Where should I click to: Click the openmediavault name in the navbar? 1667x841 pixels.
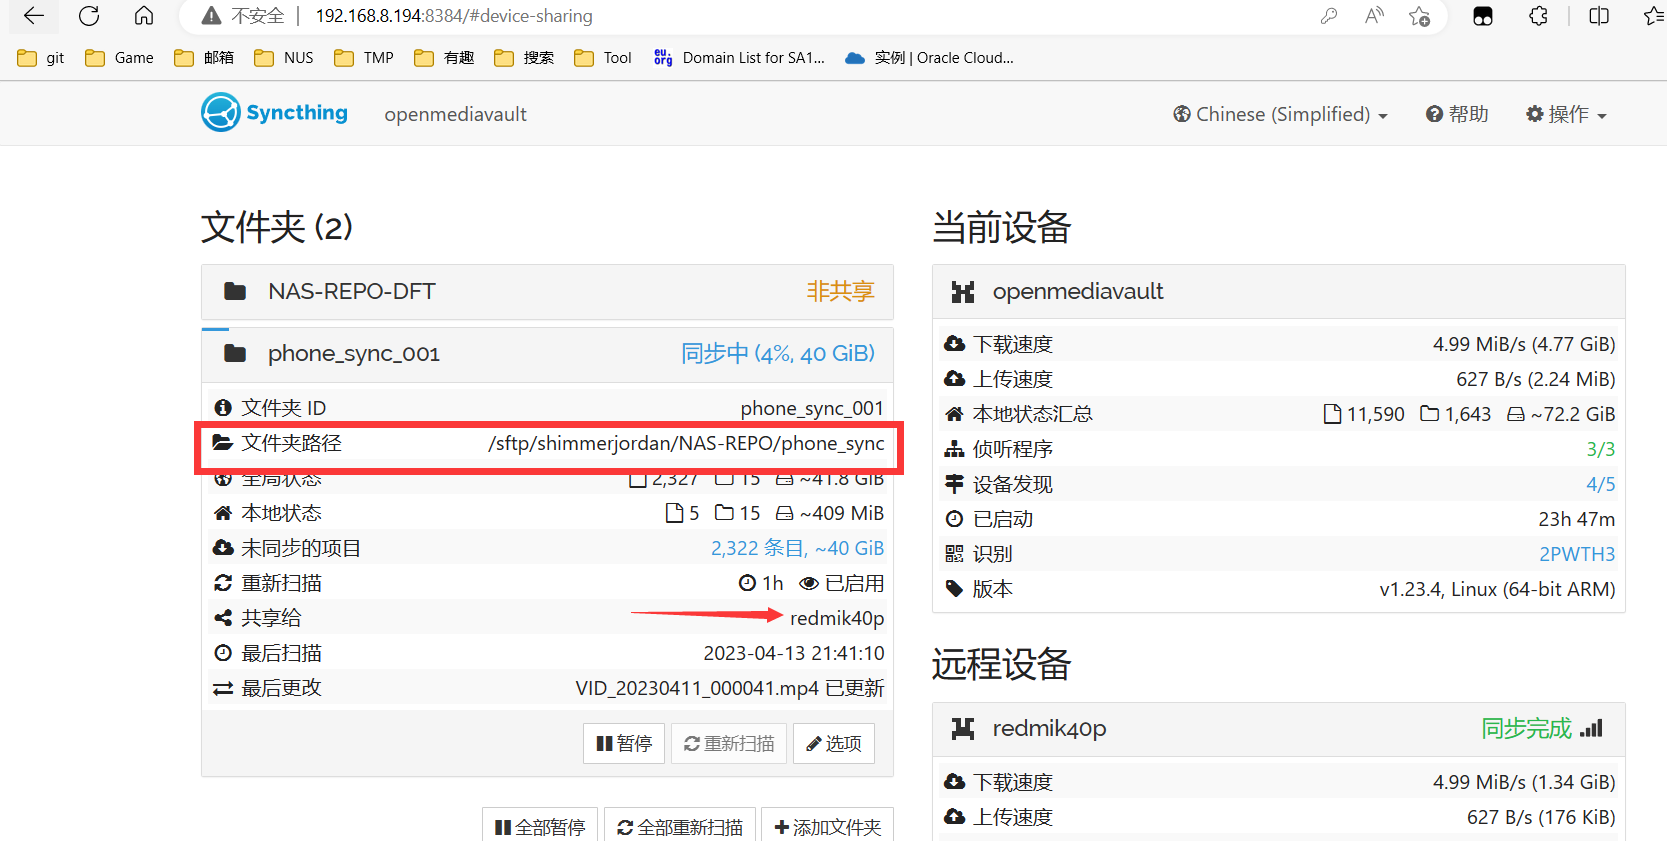(455, 114)
